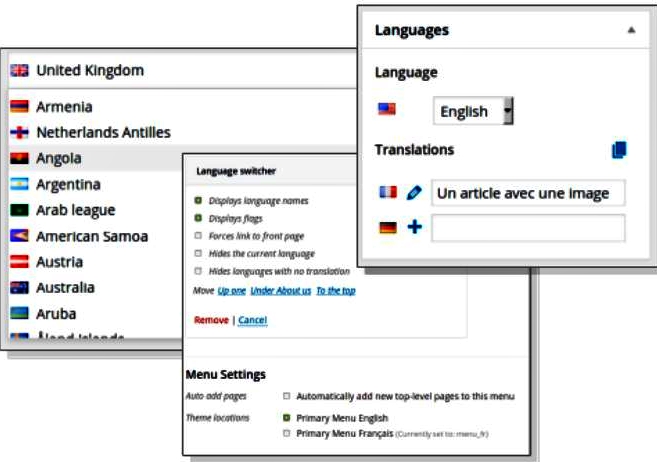Select Armenia from the flag list
The width and height of the screenshot is (657, 462).
click(x=183, y=107)
